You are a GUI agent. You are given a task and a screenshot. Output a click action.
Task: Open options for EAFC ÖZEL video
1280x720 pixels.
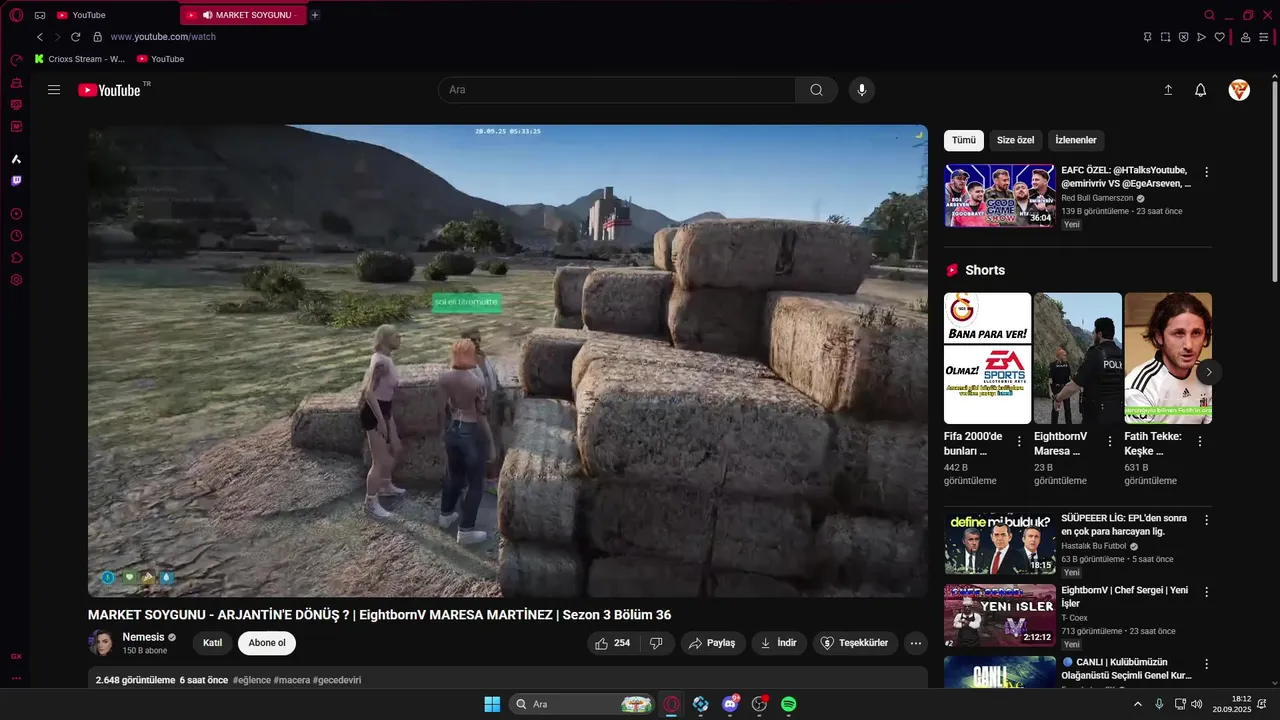pos(1206,172)
